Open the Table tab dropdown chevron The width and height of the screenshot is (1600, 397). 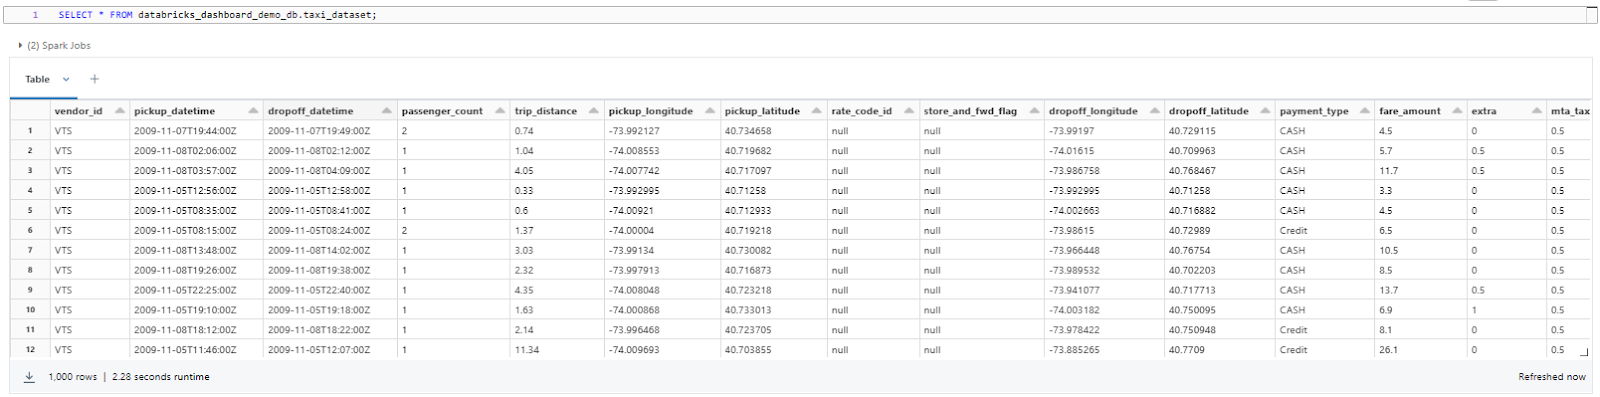[x=66, y=79]
